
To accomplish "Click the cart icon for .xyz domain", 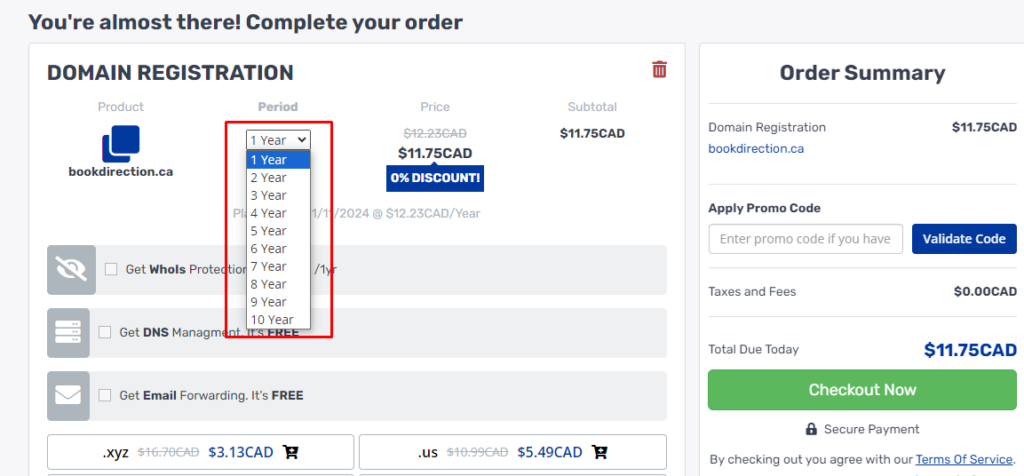I will coord(291,452).
